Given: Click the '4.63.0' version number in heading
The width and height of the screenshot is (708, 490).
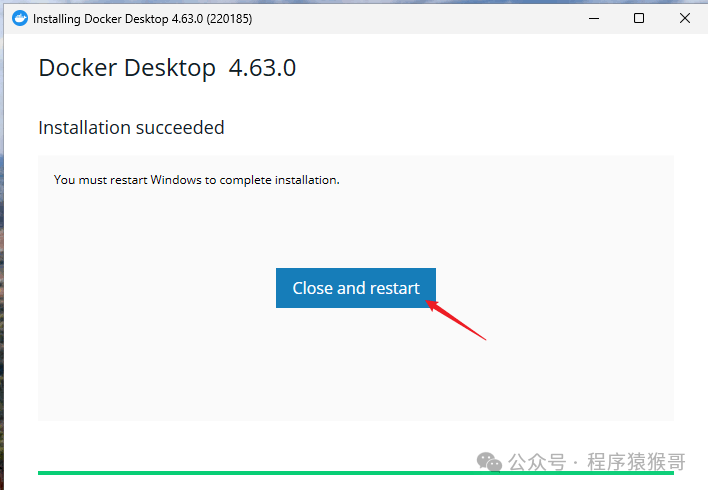Looking at the screenshot, I should point(262,68).
